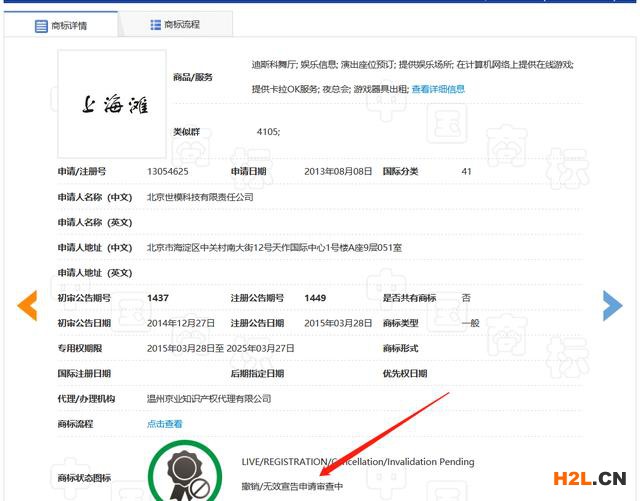Click the agency name 温州京业知识产权代理有限公司
Image resolution: width=640 pixels, height=501 pixels.
point(209,399)
